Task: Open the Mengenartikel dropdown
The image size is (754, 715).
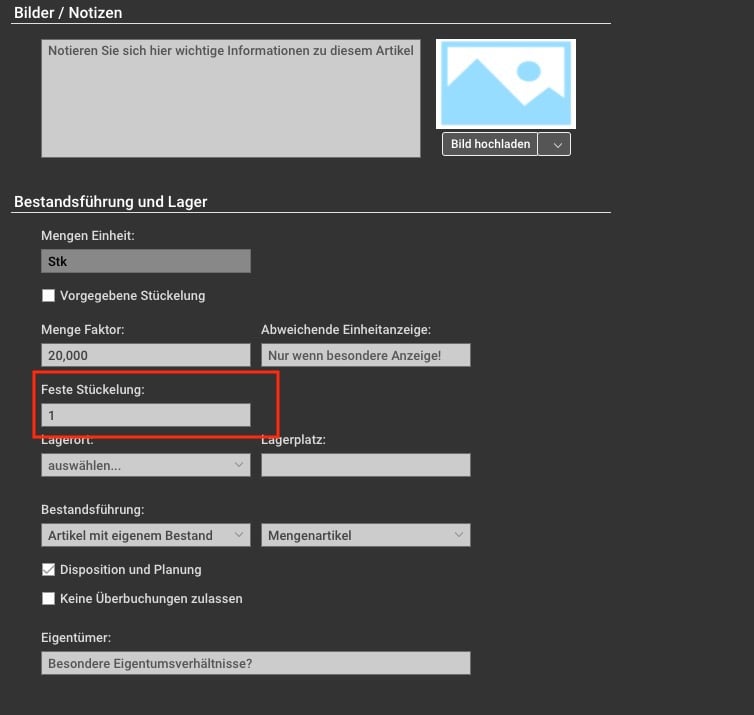Action: click(x=365, y=535)
